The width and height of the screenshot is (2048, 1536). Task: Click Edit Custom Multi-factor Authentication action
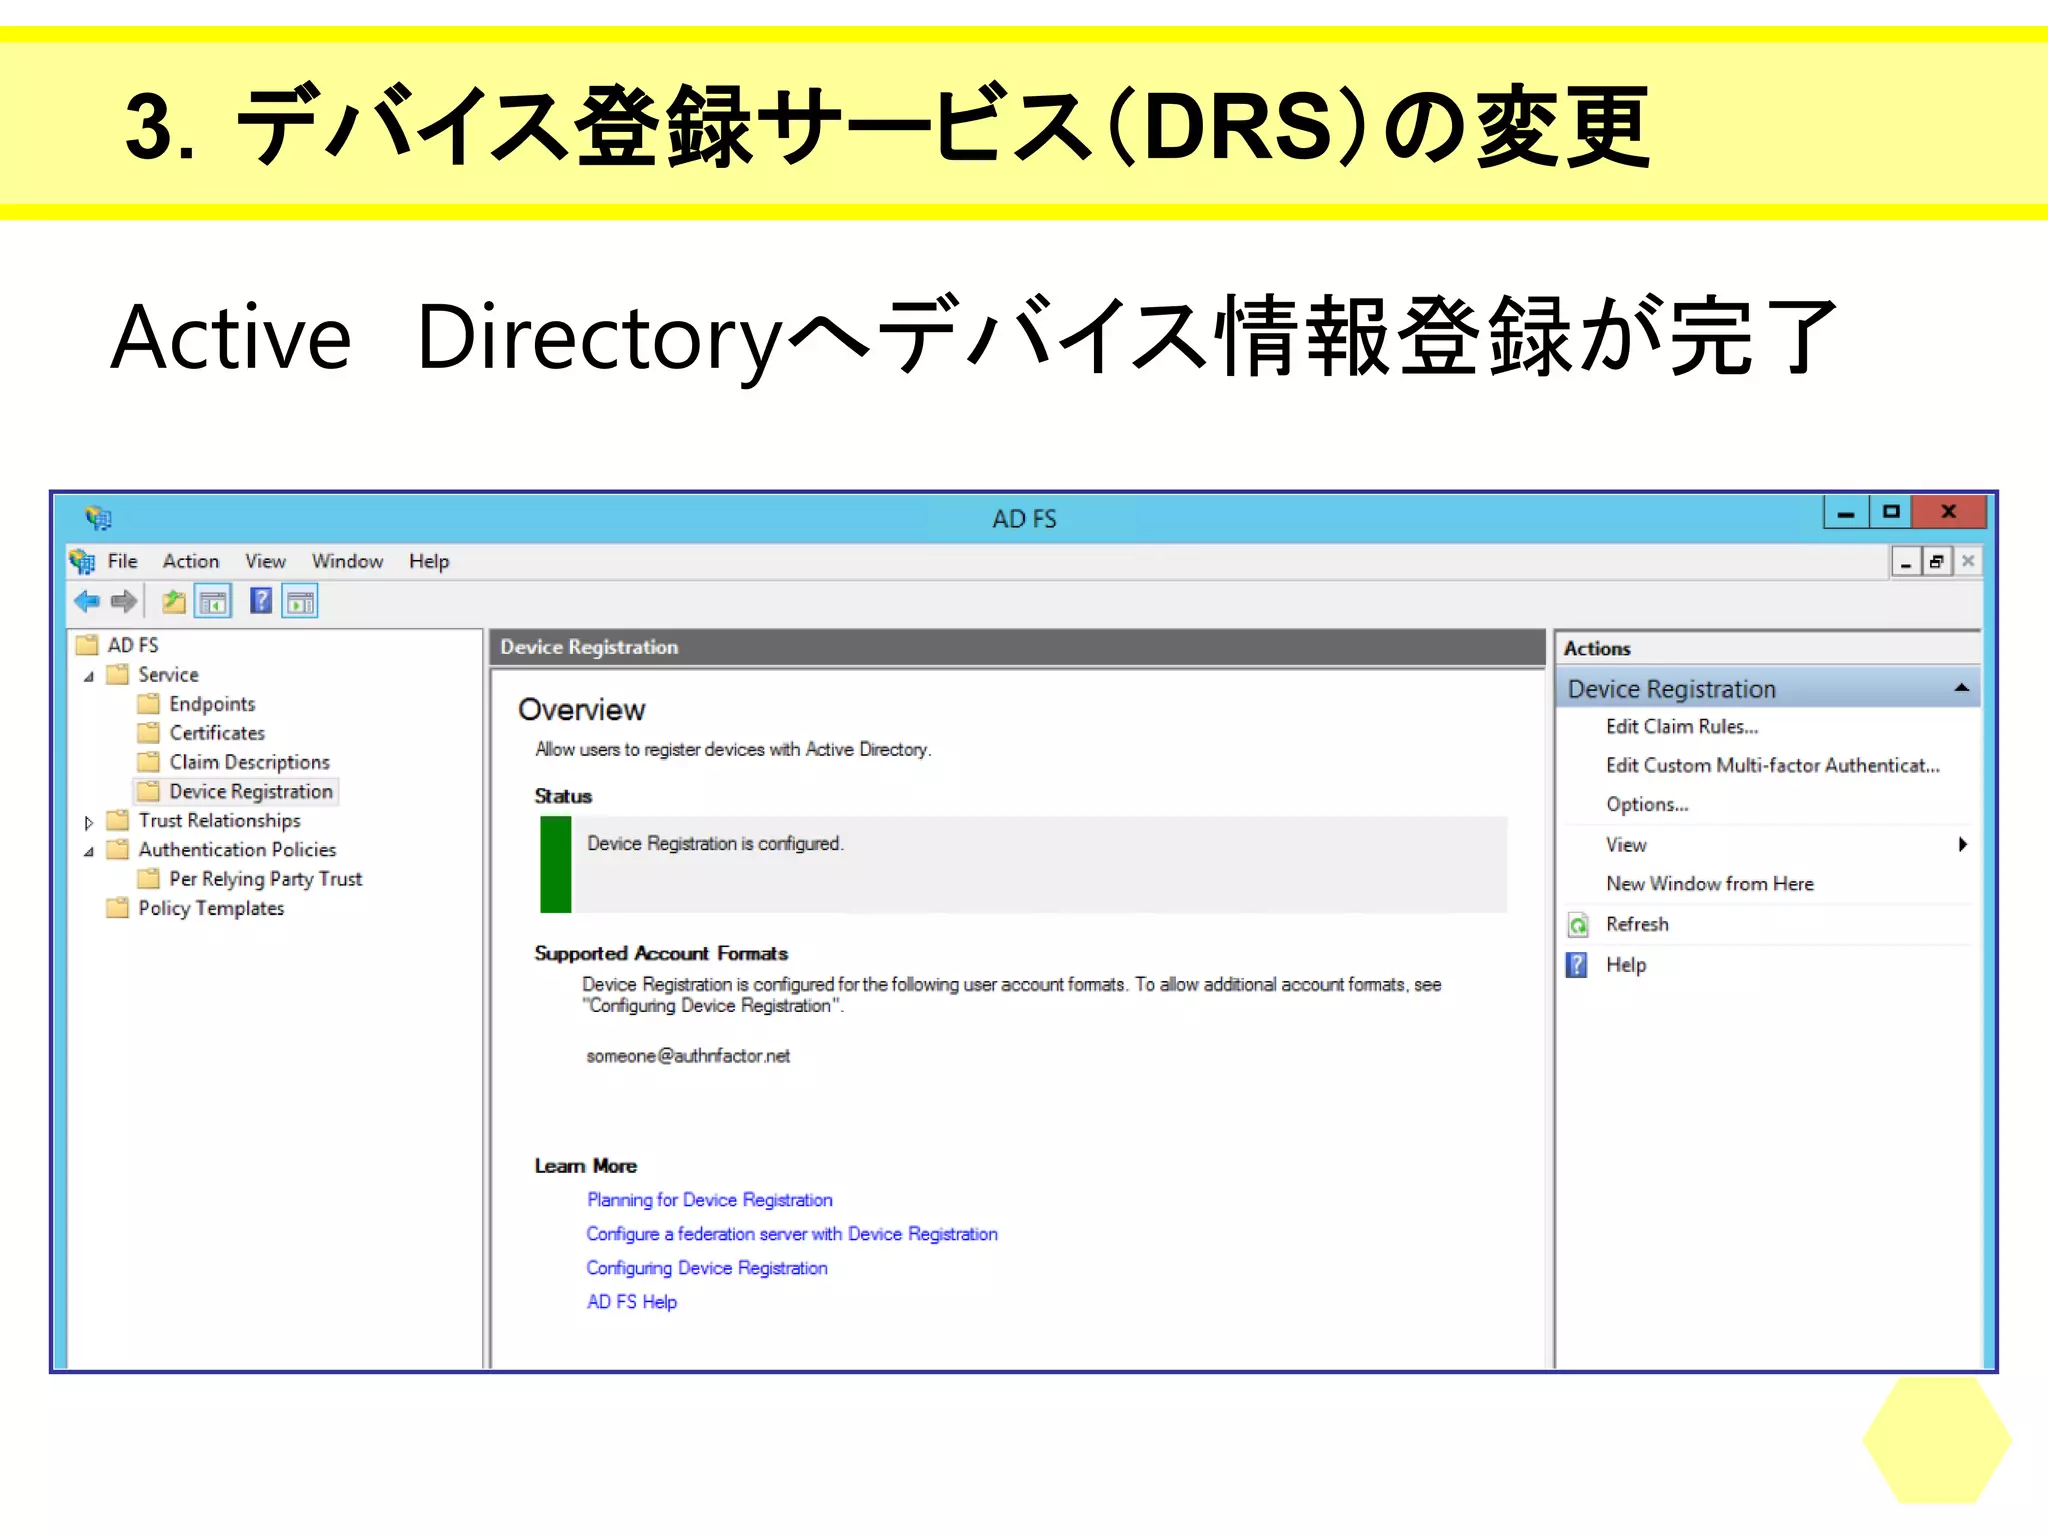1772,766
